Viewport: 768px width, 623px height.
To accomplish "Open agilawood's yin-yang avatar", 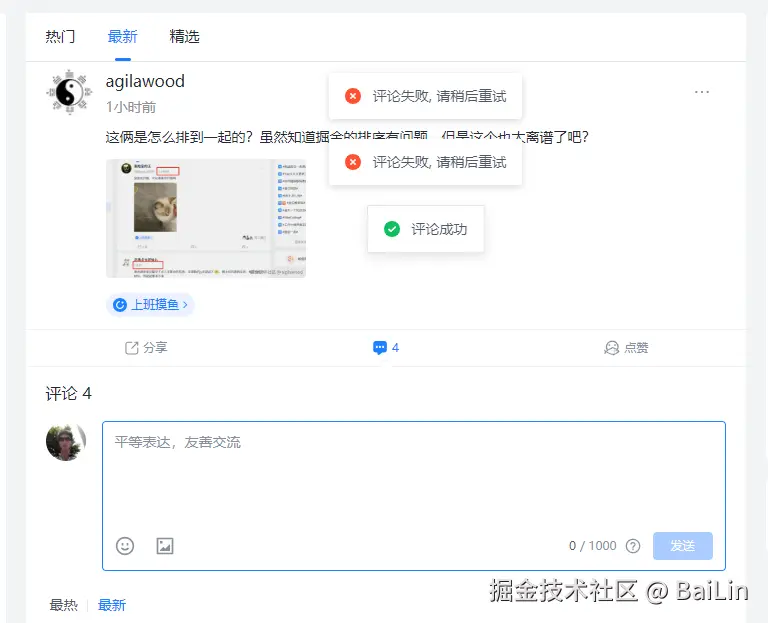I will point(69,93).
